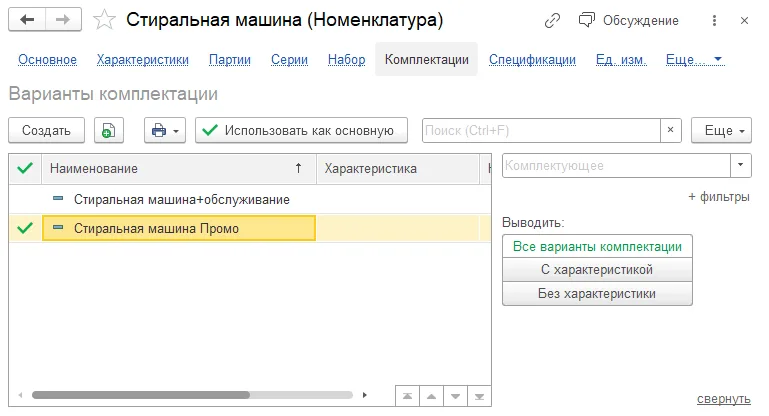The height and width of the screenshot is (416, 769).
Task: Copy link with the chain icon
Action: click(552, 21)
